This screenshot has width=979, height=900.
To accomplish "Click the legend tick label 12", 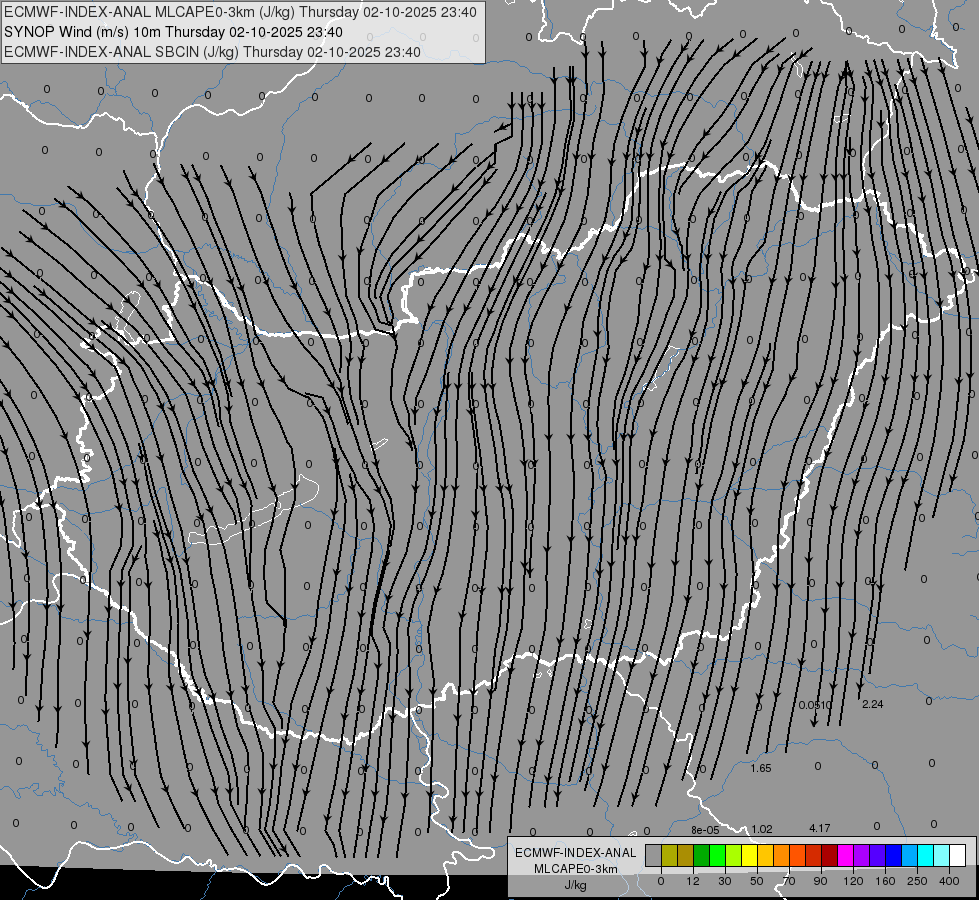I will coord(693,881).
